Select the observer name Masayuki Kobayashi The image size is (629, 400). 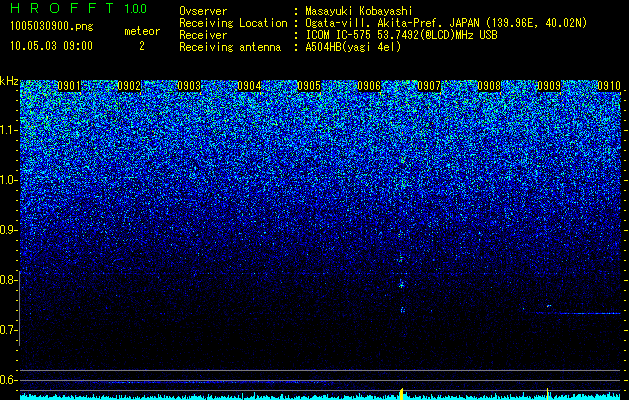tap(359, 11)
